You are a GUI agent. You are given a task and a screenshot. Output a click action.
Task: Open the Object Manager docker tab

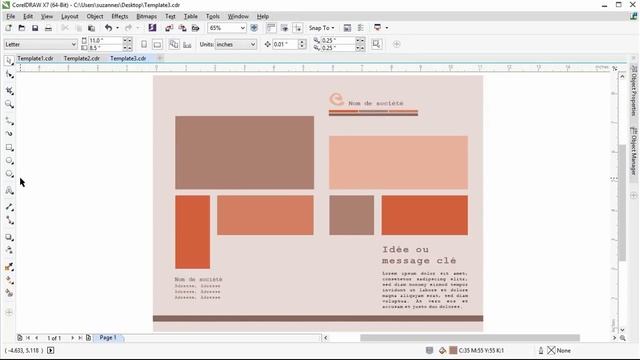(x=634, y=151)
